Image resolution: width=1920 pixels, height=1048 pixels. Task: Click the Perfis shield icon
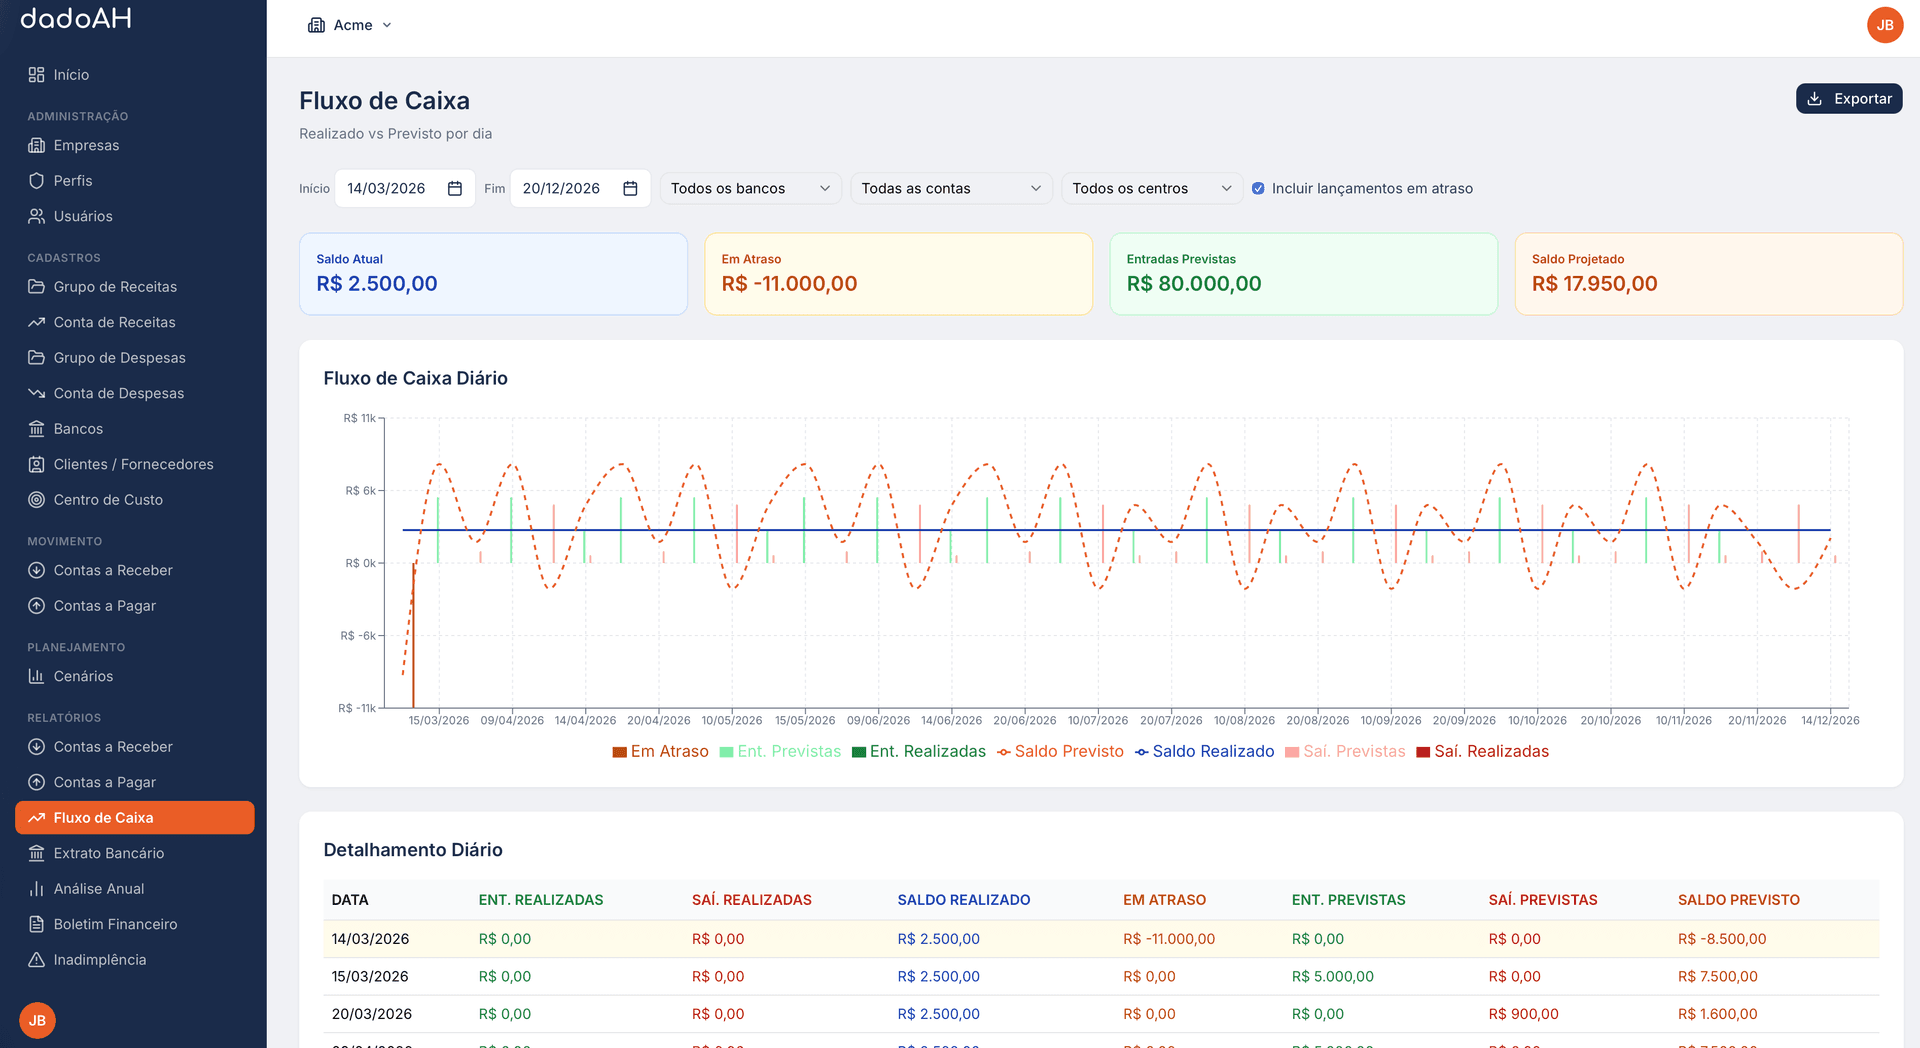click(37, 181)
